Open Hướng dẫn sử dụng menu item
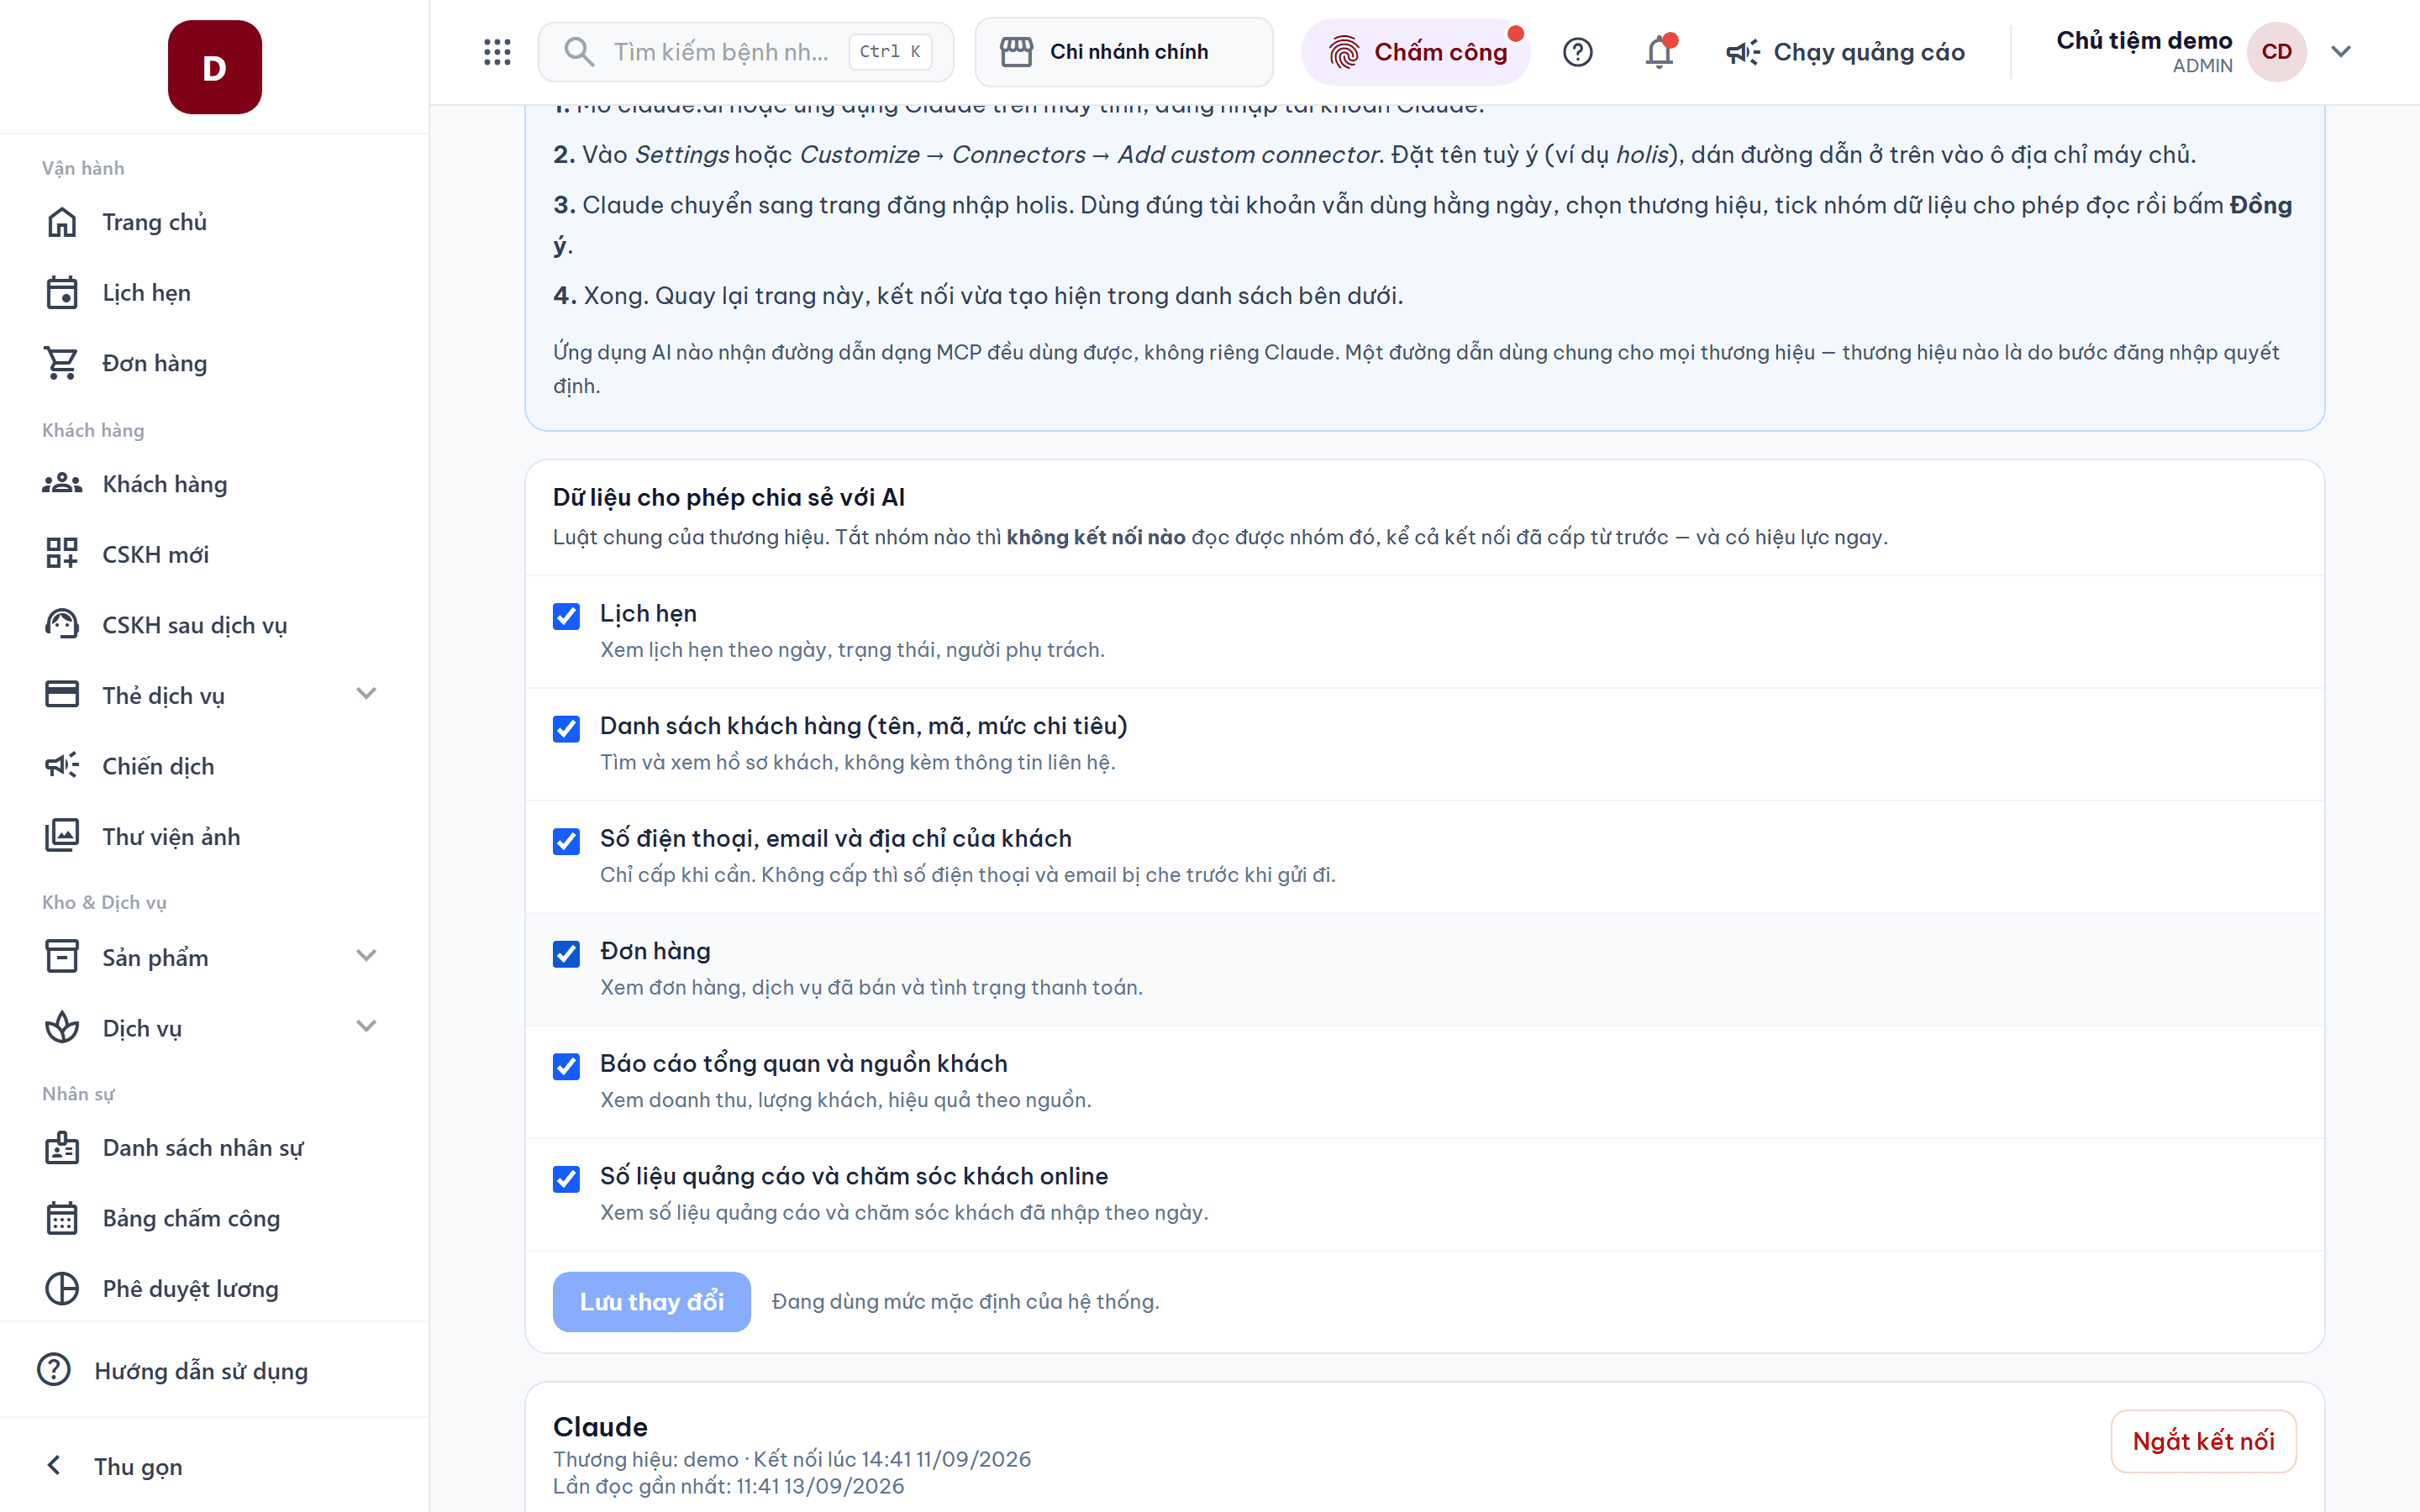This screenshot has width=2420, height=1512. 214,1371
